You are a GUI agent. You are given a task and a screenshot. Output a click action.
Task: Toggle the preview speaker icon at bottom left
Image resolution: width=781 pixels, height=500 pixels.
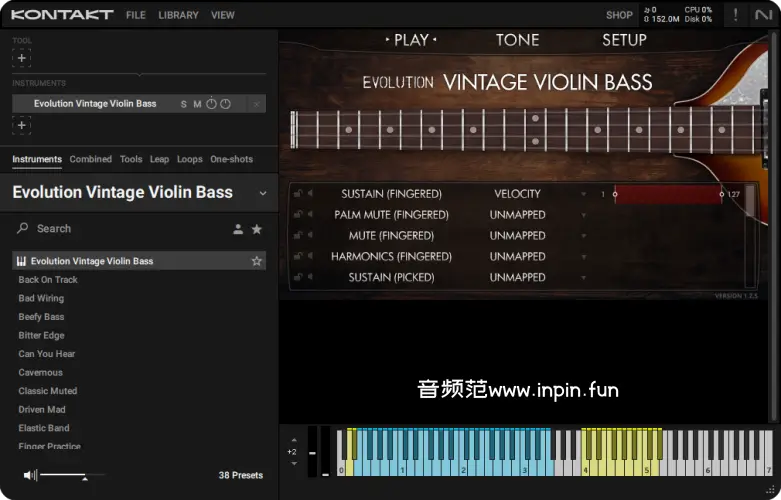30,475
